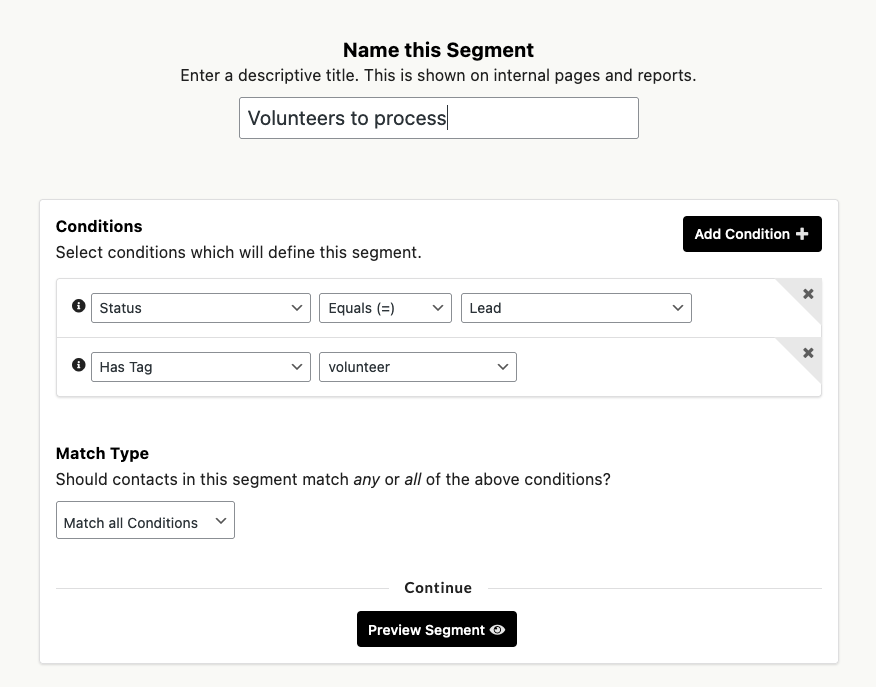The image size is (876, 687).
Task: Open the Equals (=) operator dropdown
Action: pos(385,308)
